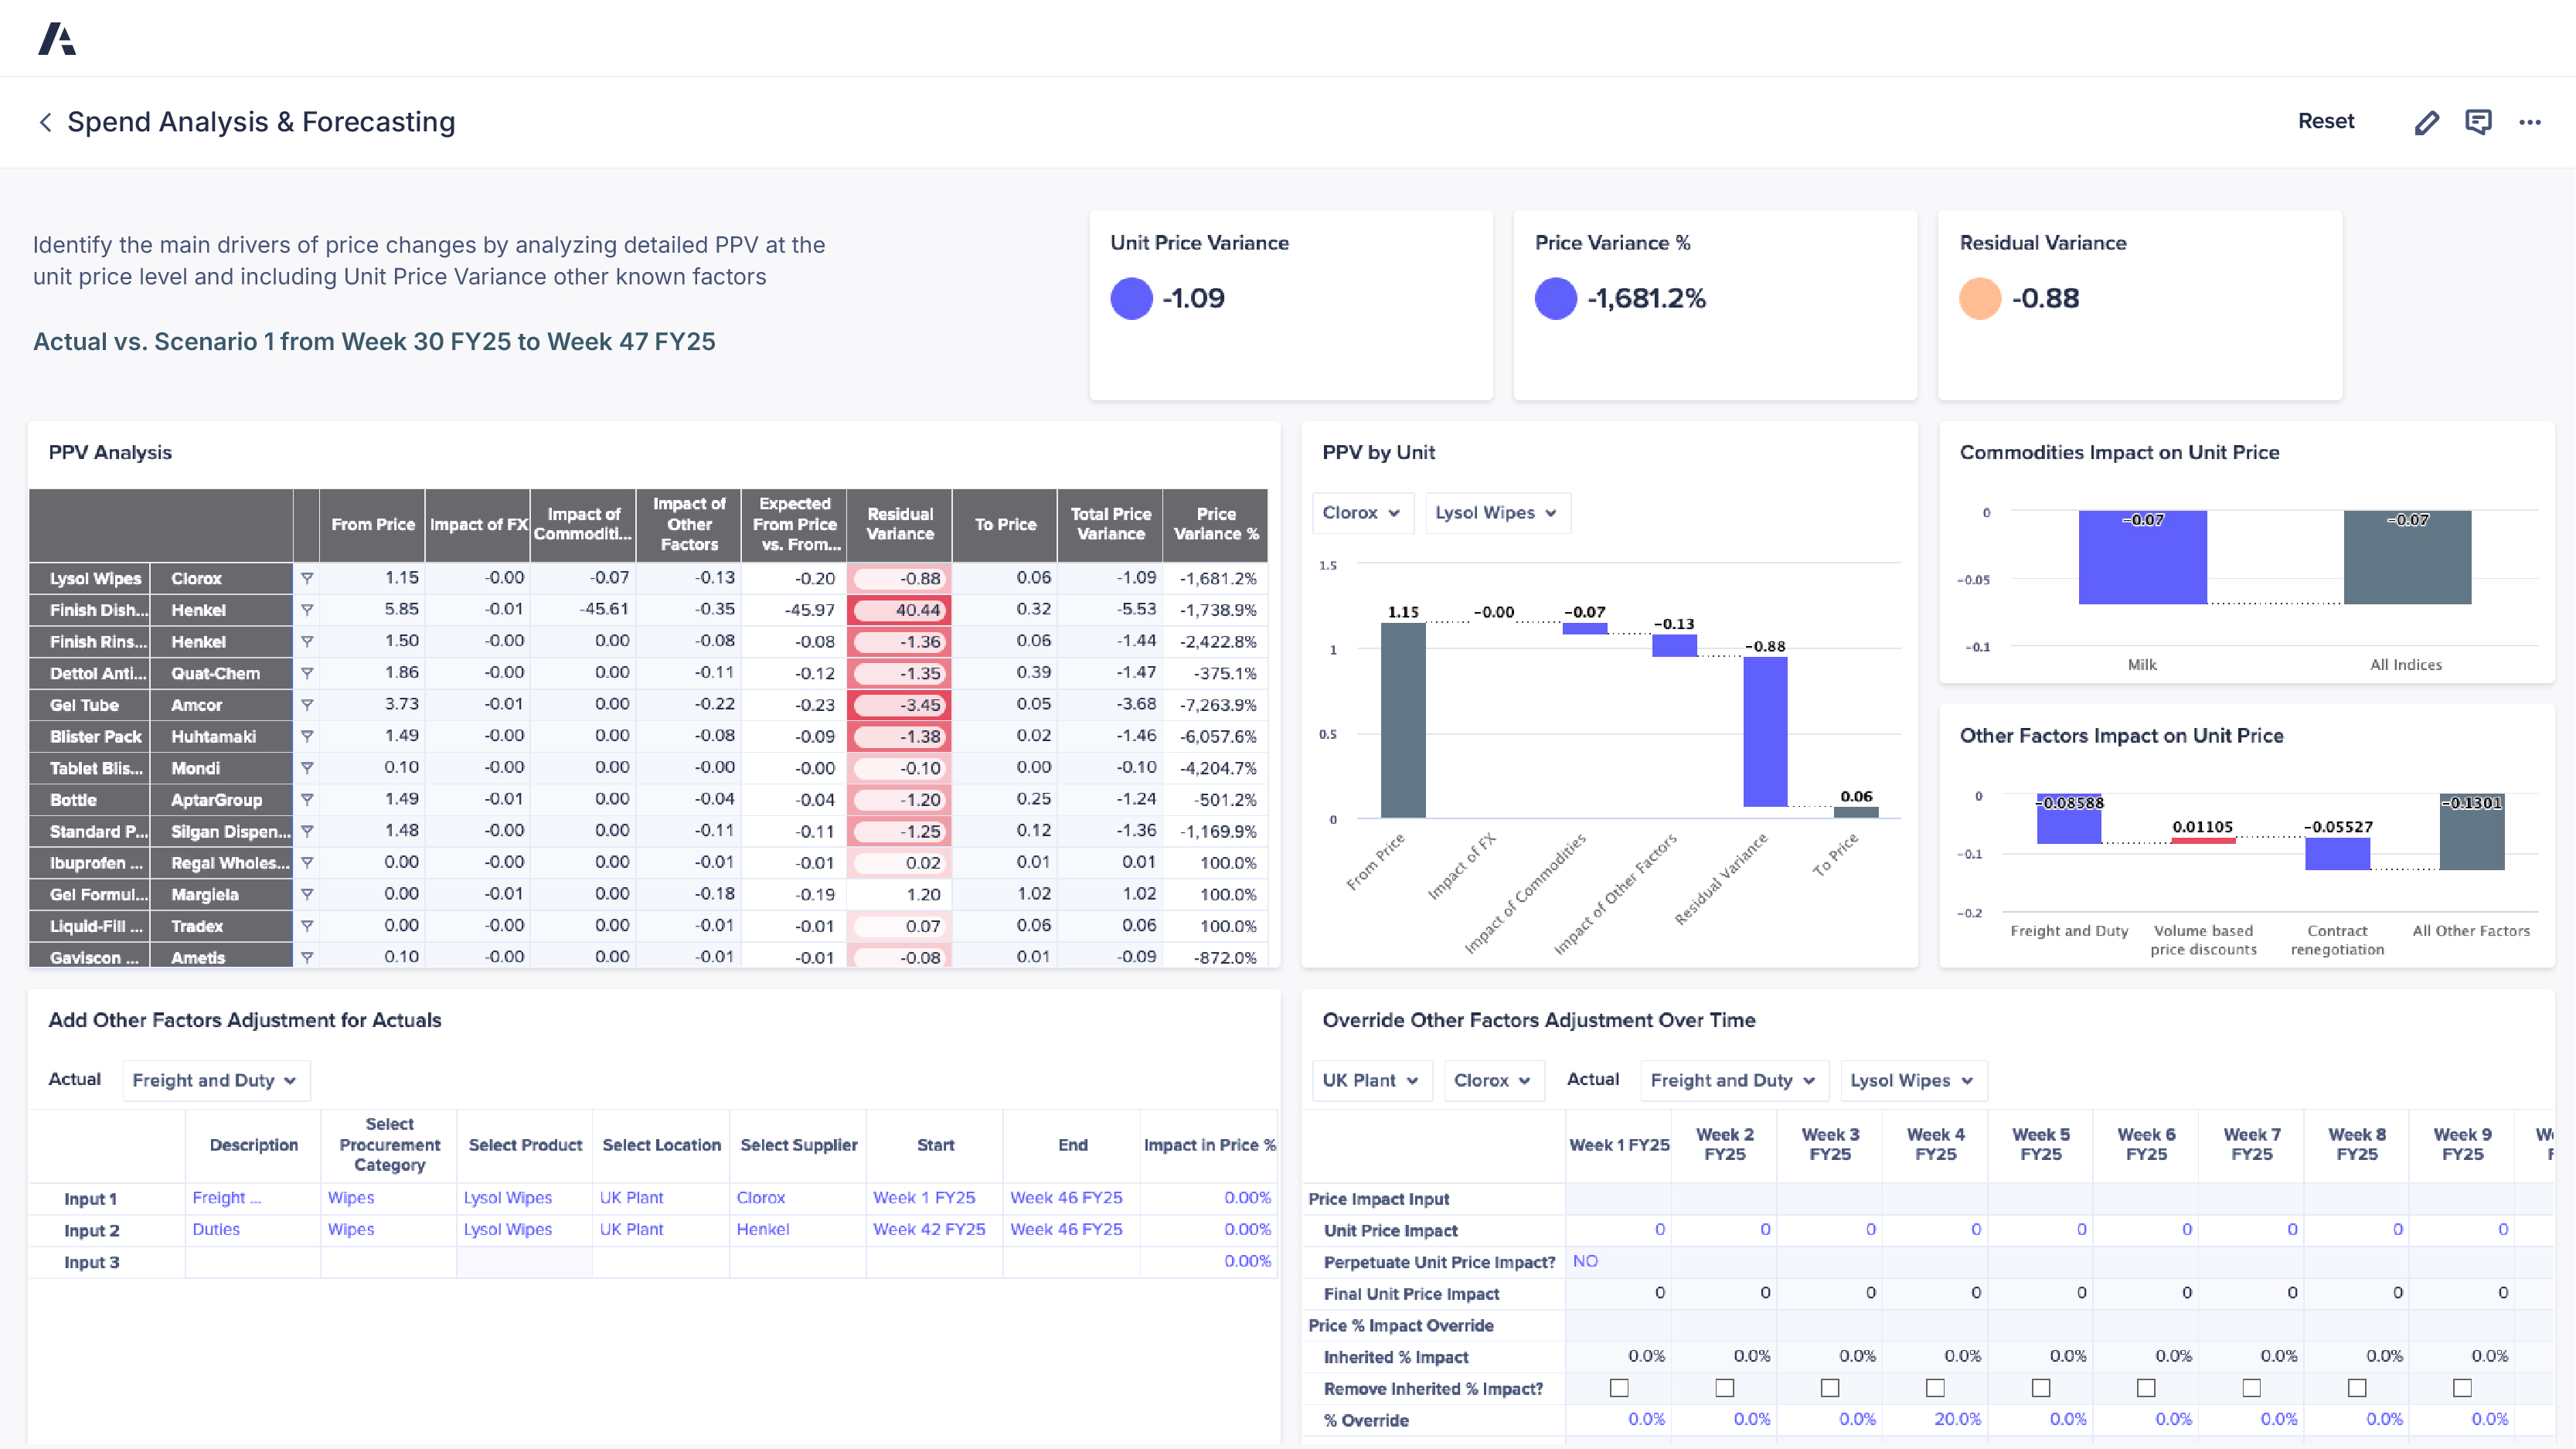Click the filter icon on the Bottle AptarGroup row
The image size is (2576, 1449).
307,800
